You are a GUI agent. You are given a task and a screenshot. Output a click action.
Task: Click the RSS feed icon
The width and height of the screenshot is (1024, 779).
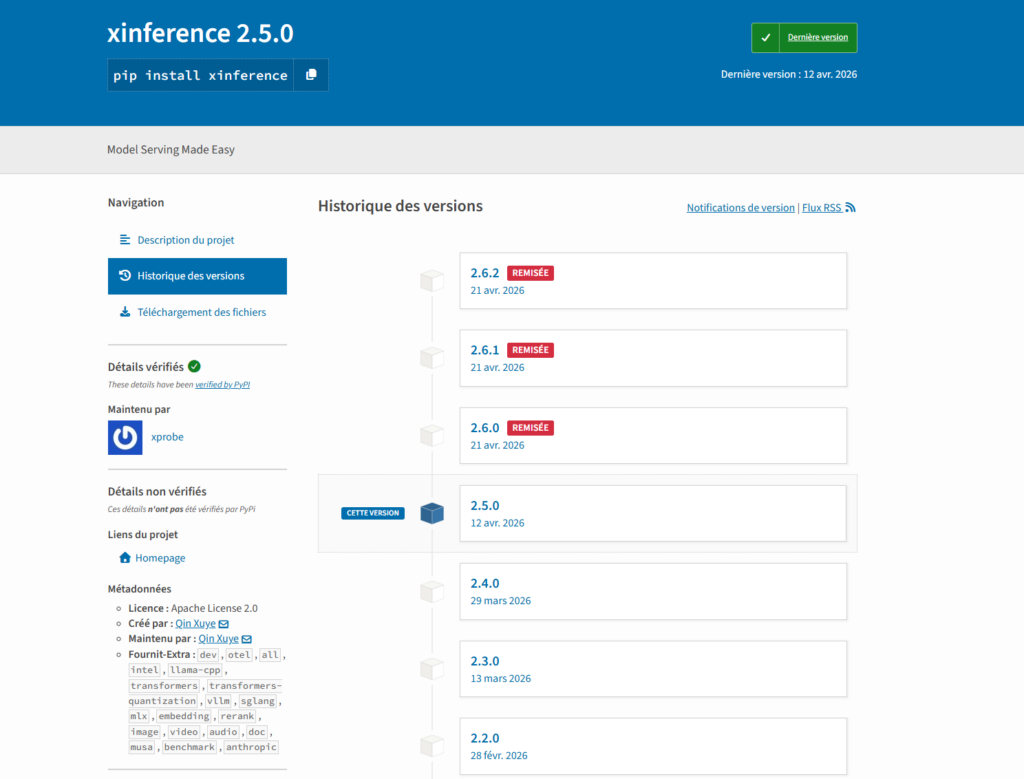coord(850,208)
